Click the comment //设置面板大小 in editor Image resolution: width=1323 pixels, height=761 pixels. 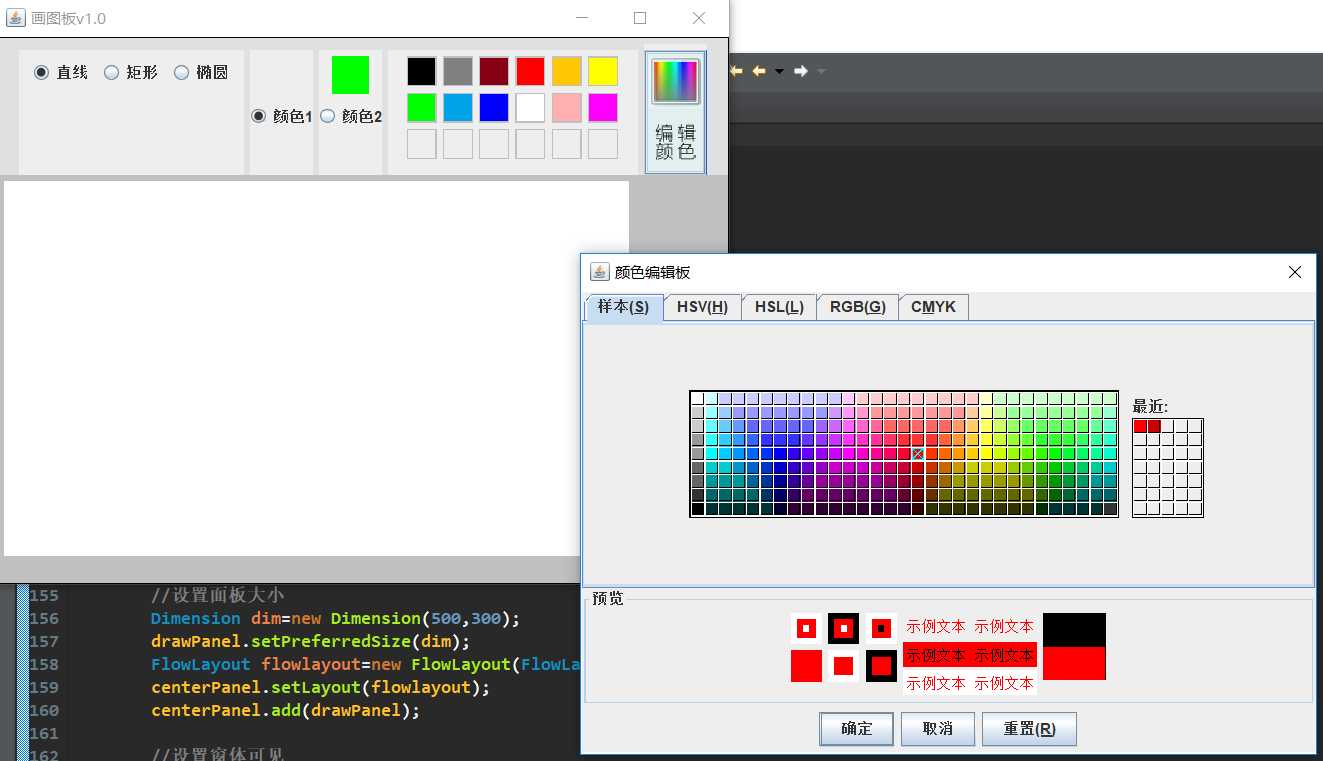click(217, 595)
